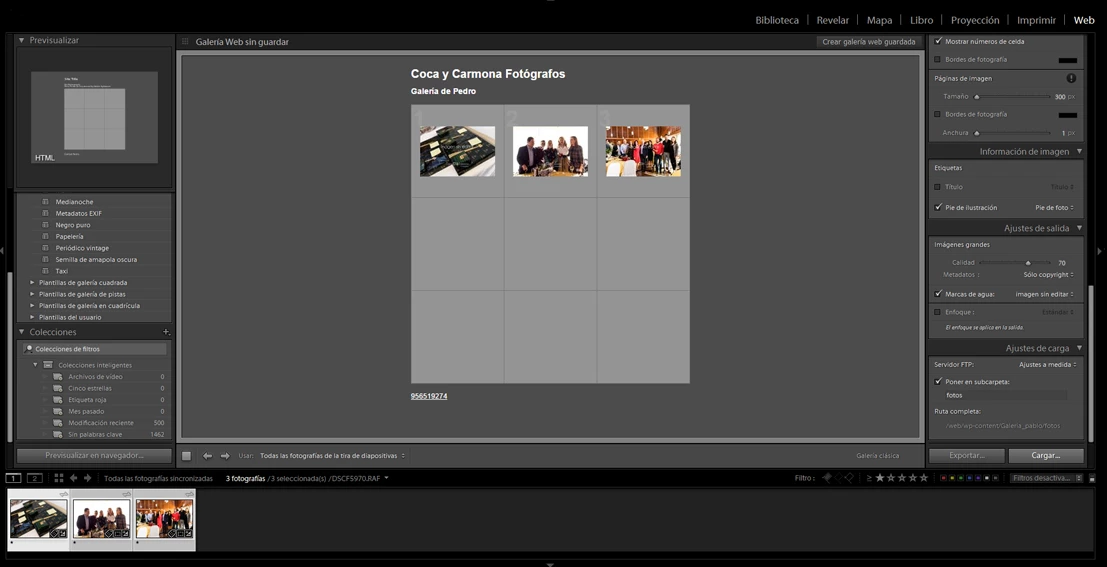Collapse Información de imagen panel
This screenshot has height=567, width=1107.
[x=1079, y=152]
